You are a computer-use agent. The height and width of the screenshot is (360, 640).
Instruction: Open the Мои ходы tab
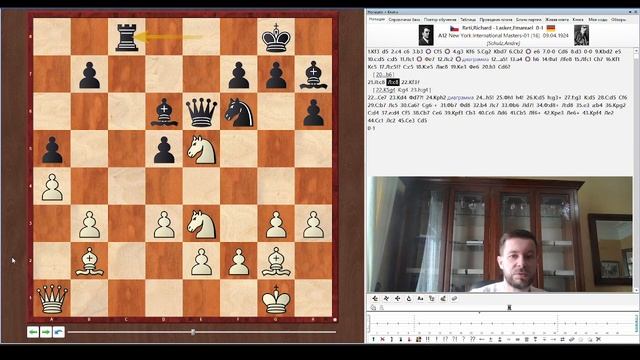598,19
